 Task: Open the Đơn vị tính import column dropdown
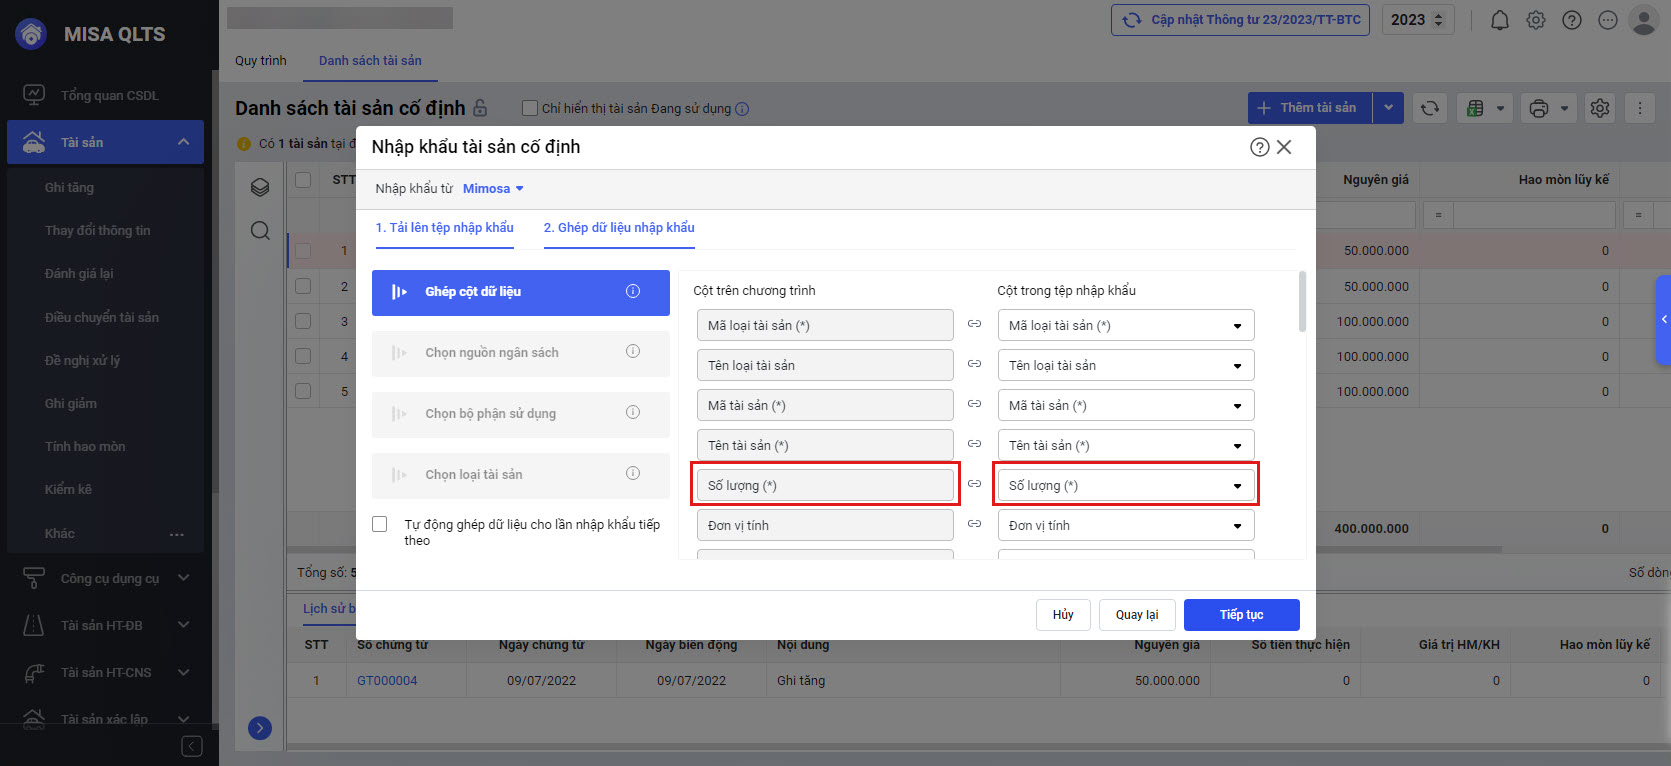click(x=1125, y=525)
